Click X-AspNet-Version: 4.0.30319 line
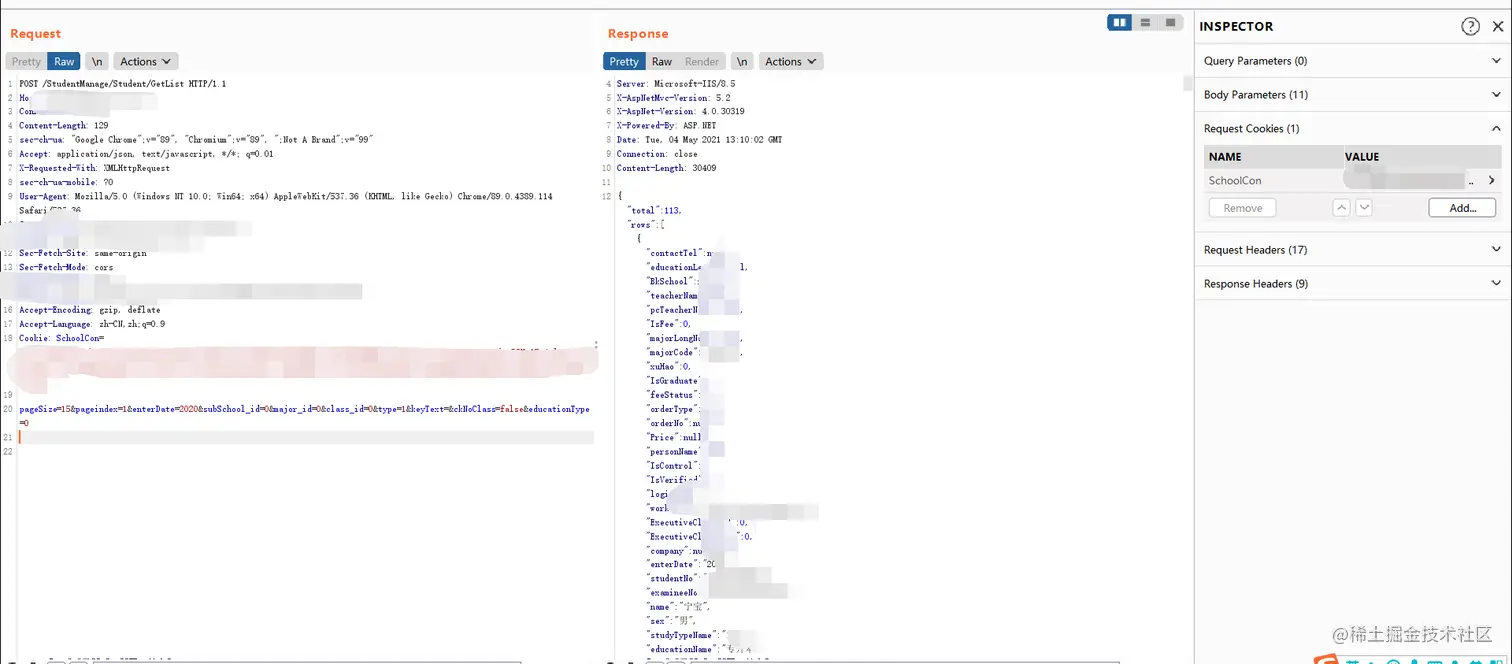This screenshot has width=1512, height=664. point(680,112)
